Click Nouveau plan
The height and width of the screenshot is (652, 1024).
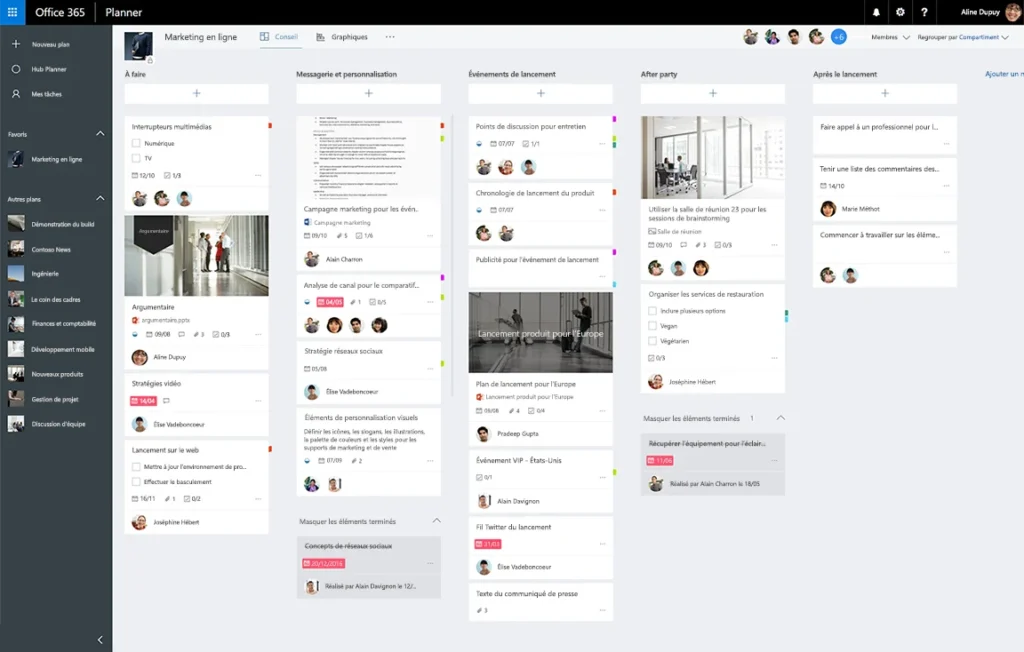click(50, 44)
